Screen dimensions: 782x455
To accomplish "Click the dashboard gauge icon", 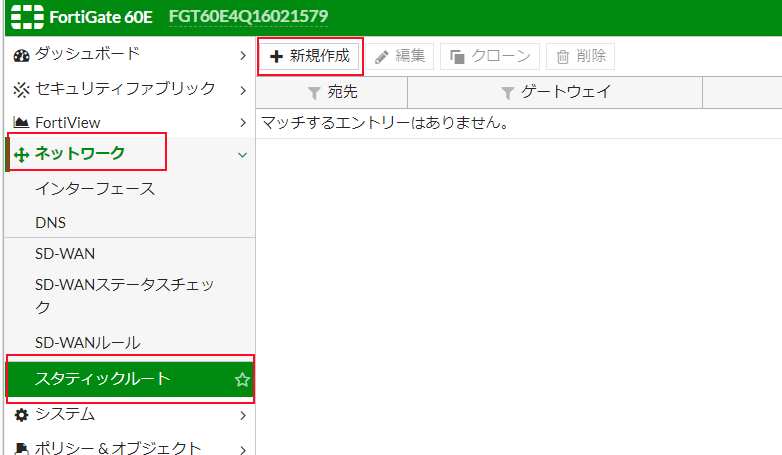I will pos(21,55).
